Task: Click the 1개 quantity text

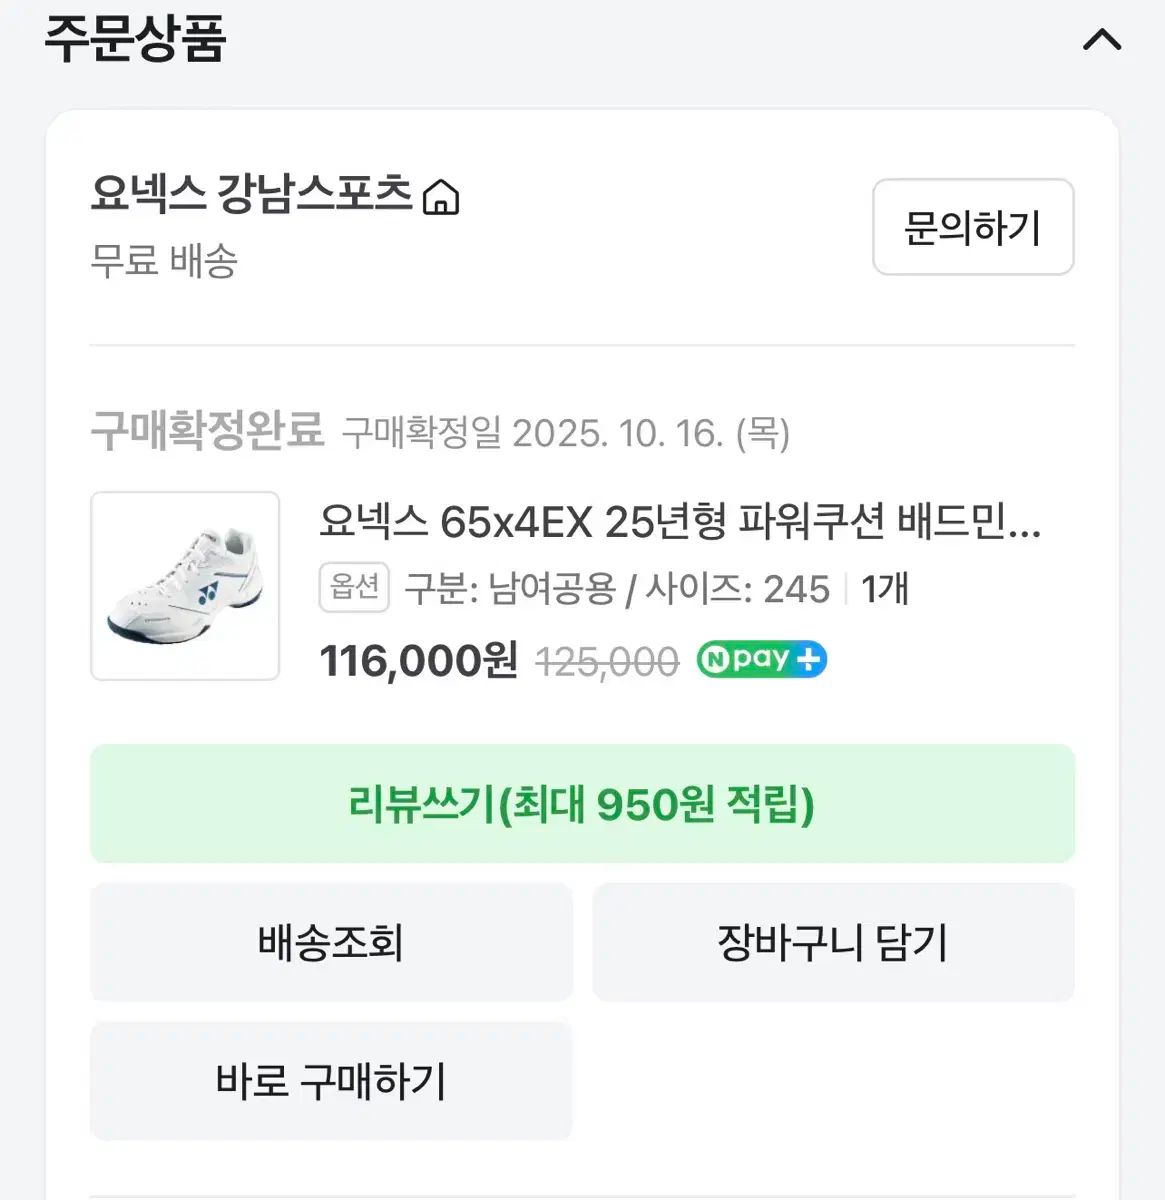Action: [x=884, y=589]
